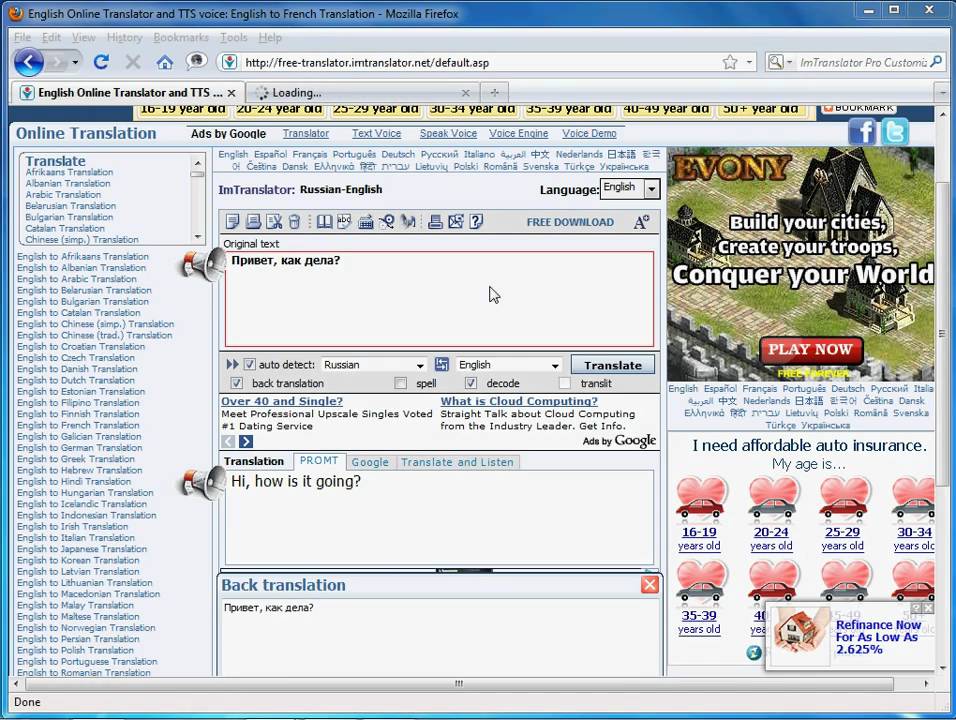Open the interface Language dropdown
This screenshot has width=956, height=720.
point(630,188)
